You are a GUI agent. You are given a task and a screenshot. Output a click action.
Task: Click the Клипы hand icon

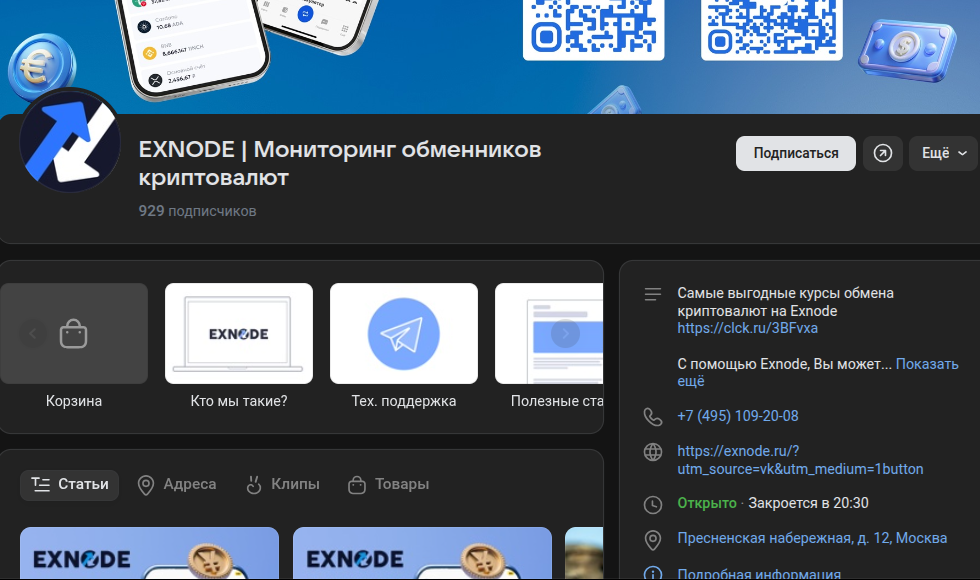(x=254, y=485)
